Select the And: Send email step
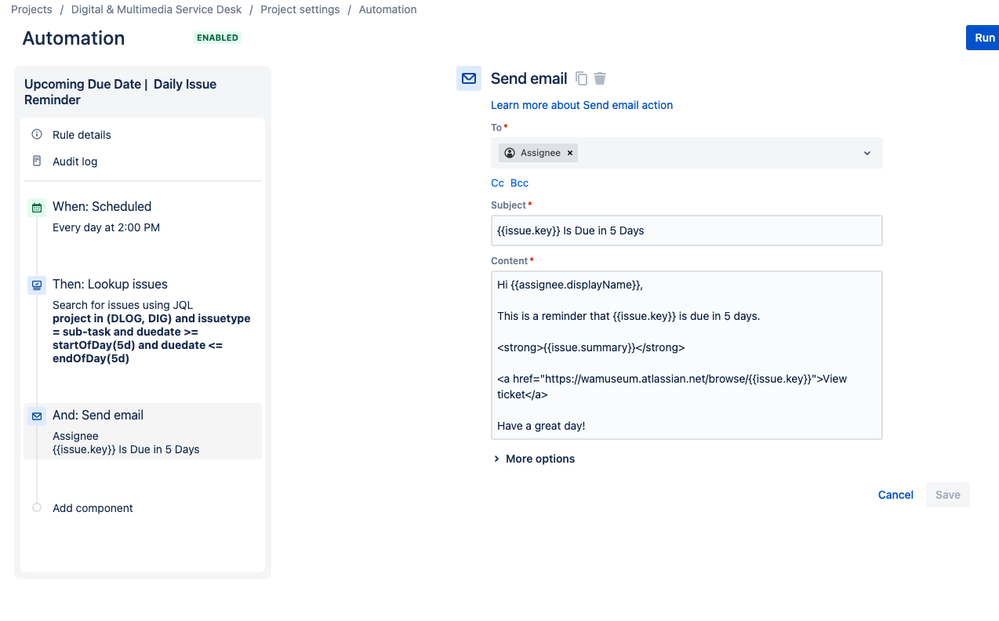The width and height of the screenshot is (999, 621). pos(143,431)
